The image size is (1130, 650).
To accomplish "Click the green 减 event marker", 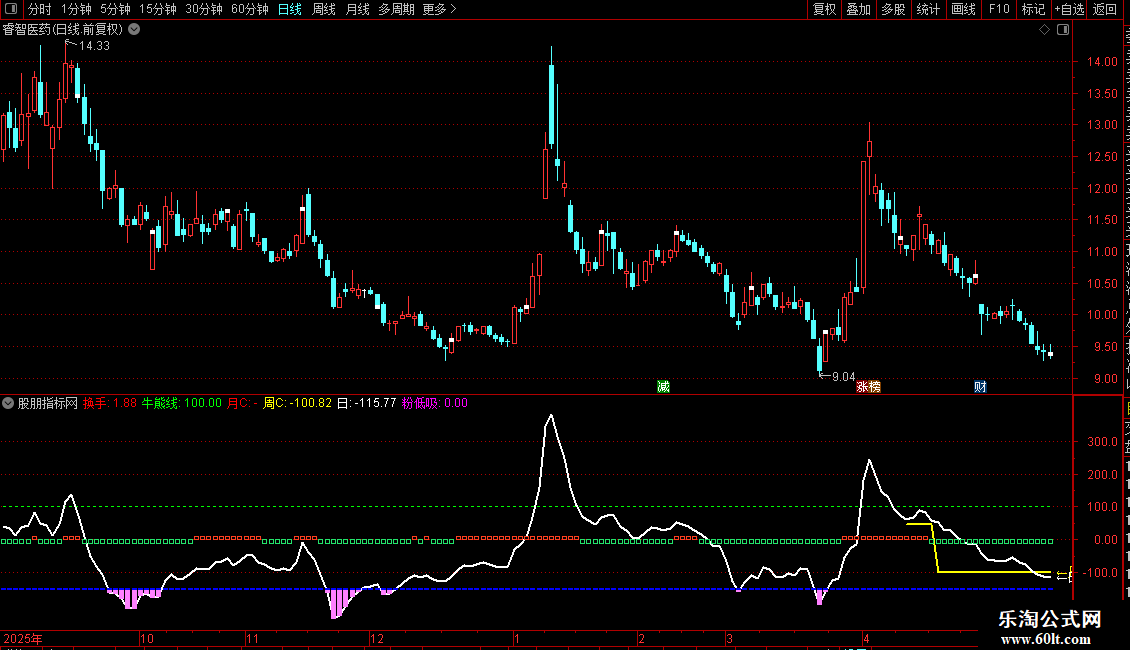I will (663, 387).
